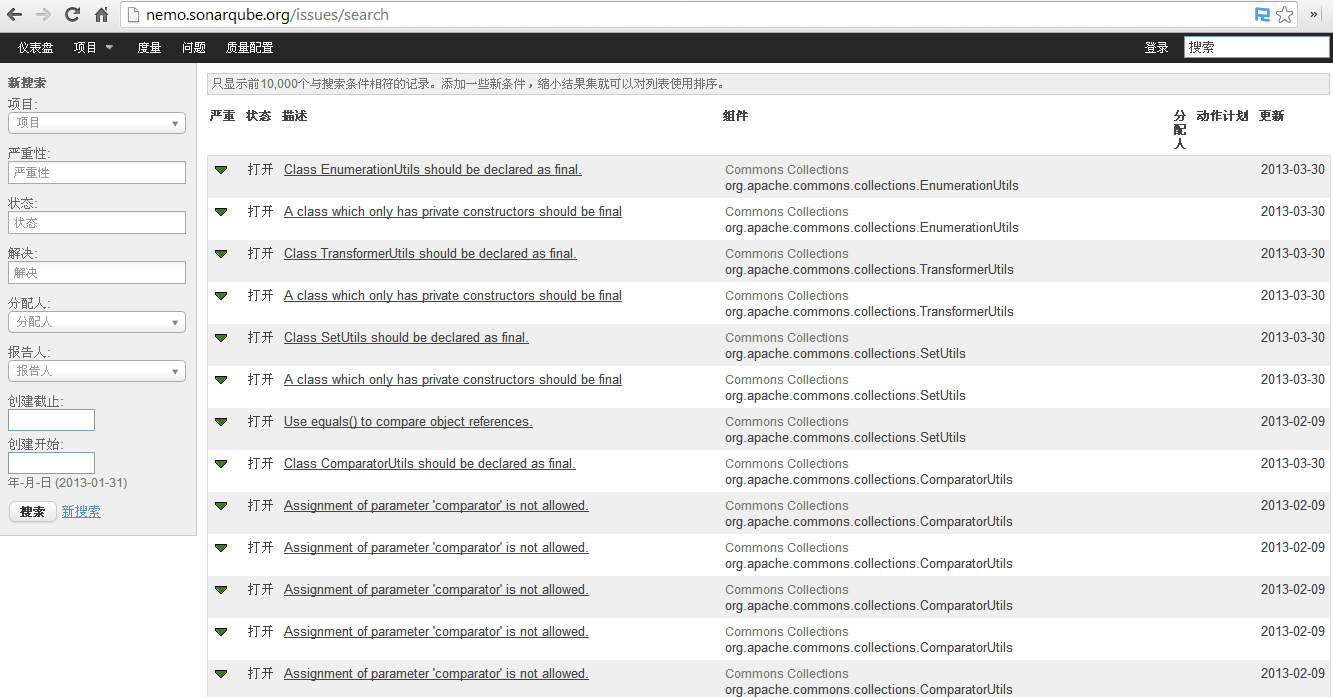Image resolution: width=1333 pixels, height=697 pixels.
Task: Focus the top-right 搜索 search box
Action: tap(1257, 47)
